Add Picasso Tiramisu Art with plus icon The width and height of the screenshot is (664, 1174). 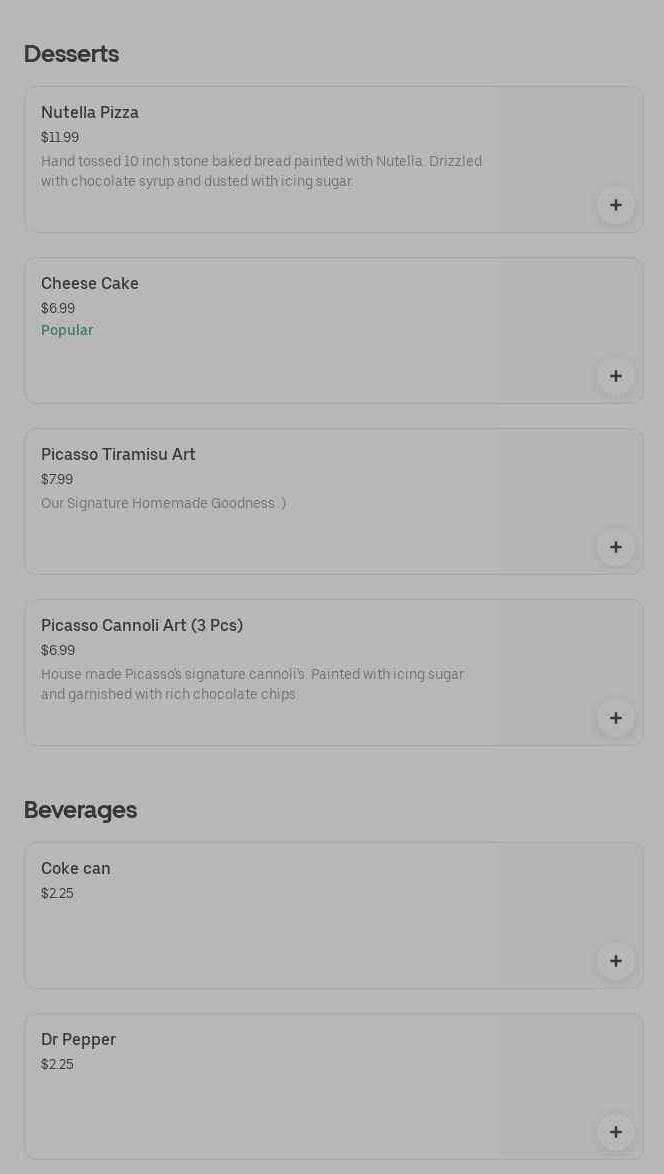tap(616, 547)
